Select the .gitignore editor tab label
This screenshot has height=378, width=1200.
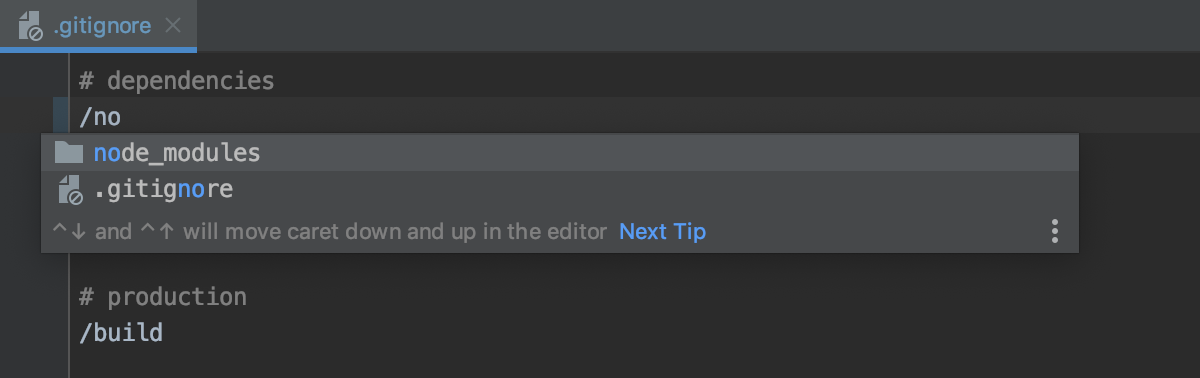coord(102,26)
